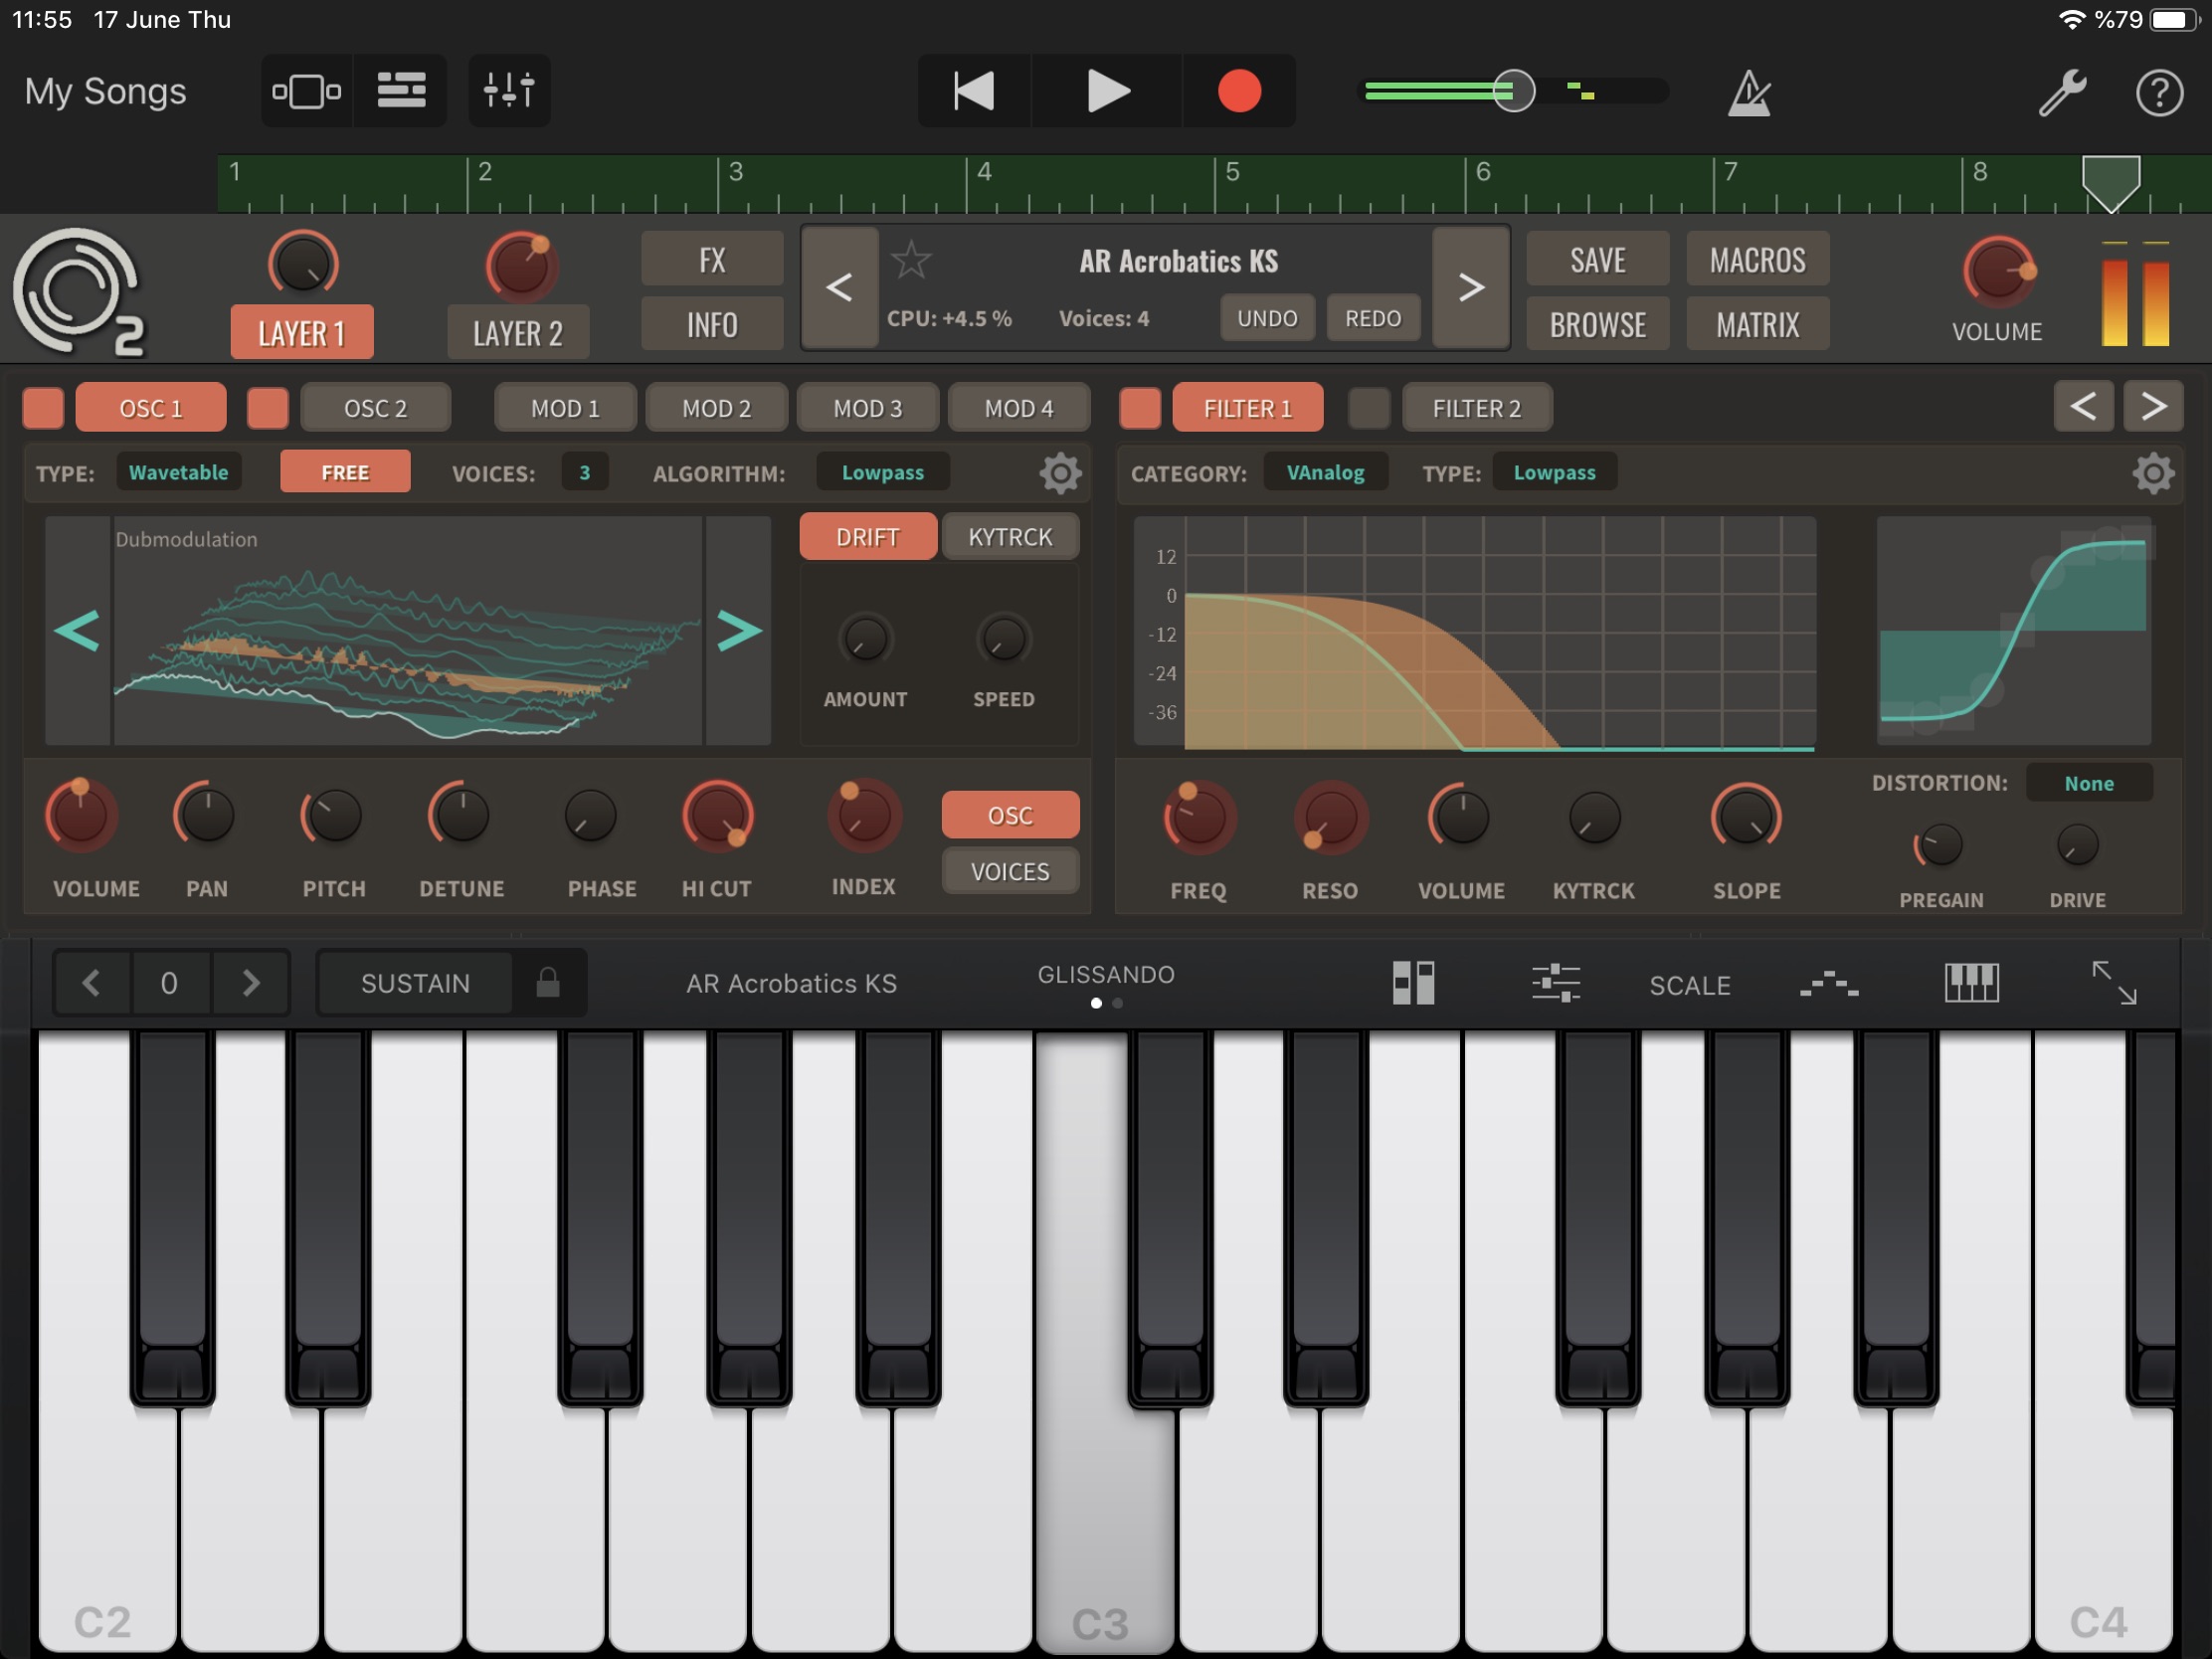
Task: Click the synth logo icon
Action: (78, 292)
